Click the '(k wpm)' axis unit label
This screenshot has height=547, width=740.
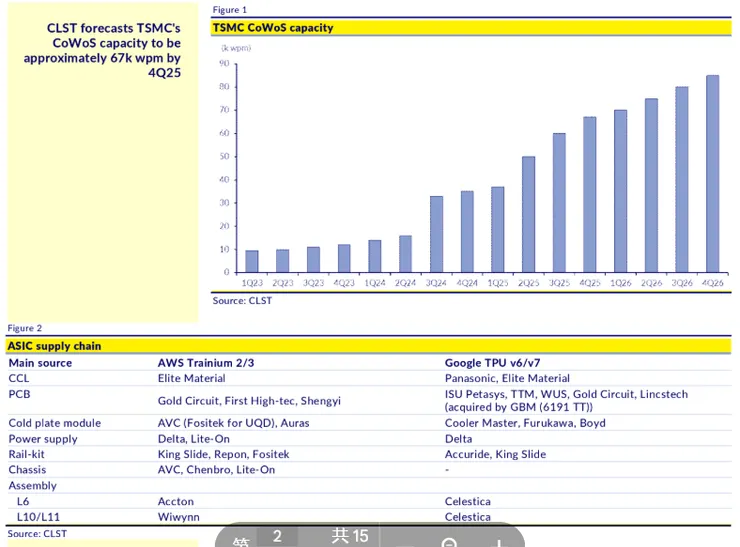[x=236, y=48]
